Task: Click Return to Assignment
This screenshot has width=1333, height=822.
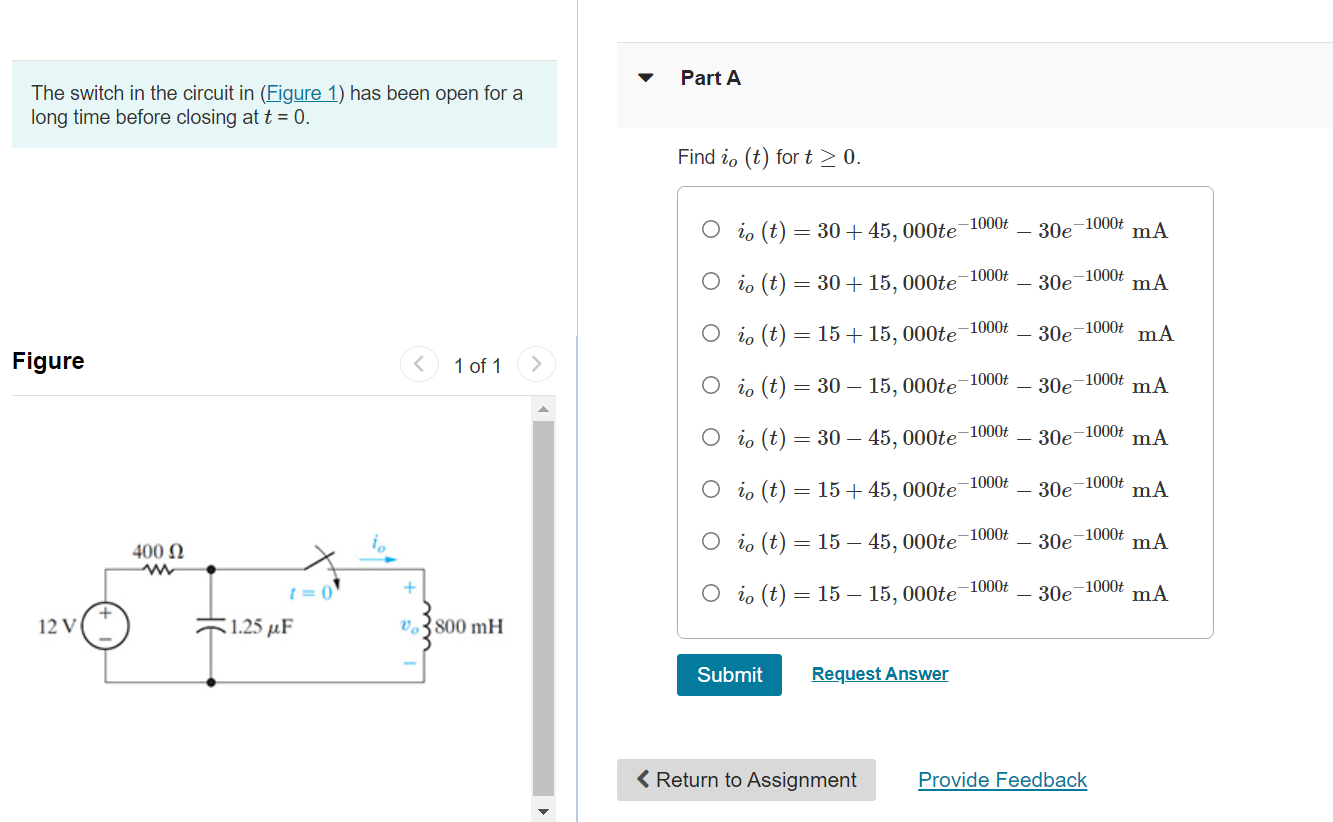Action: coord(746,780)
